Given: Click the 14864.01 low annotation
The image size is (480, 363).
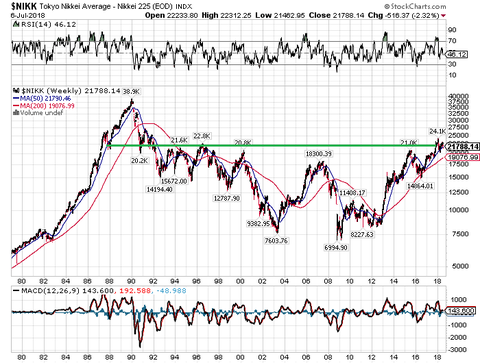Looking at the screenshot, I should pos(420,186).
